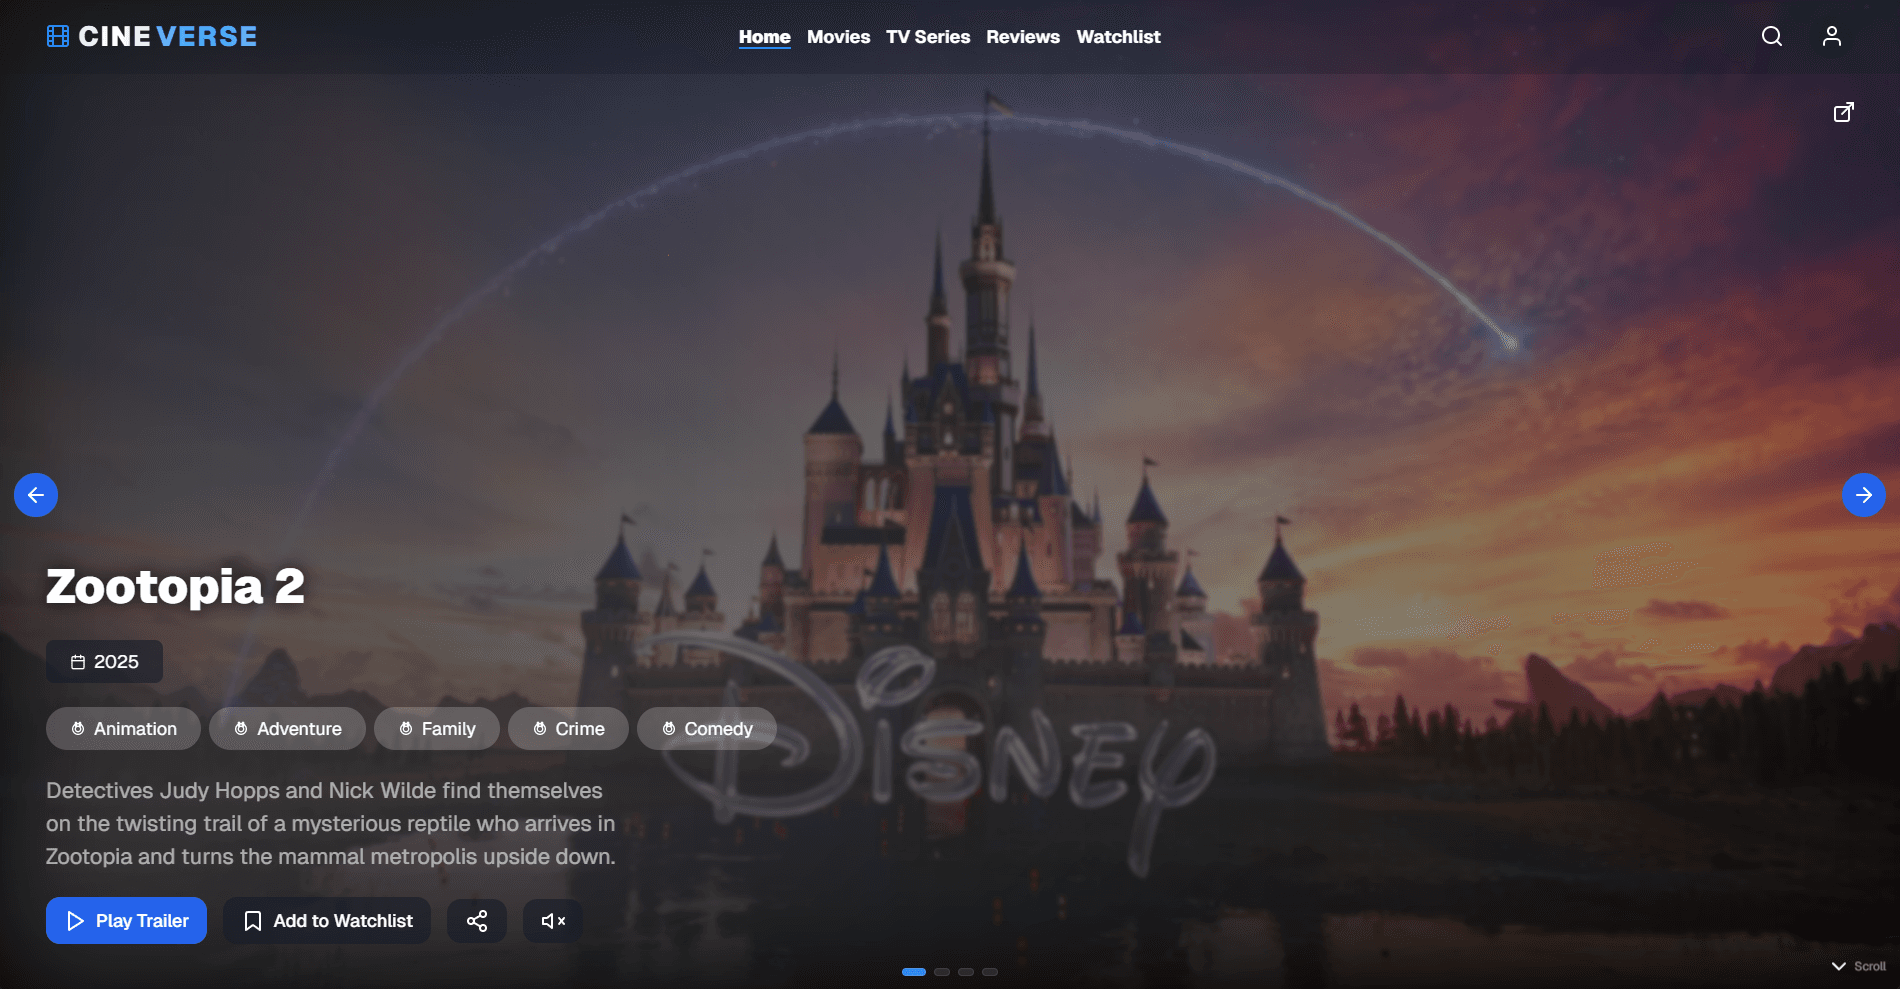The width and height of the screenshot is (1900, 989).
Task: Click the share icon button
Action: pyautogui.click(x=477, y=921)
